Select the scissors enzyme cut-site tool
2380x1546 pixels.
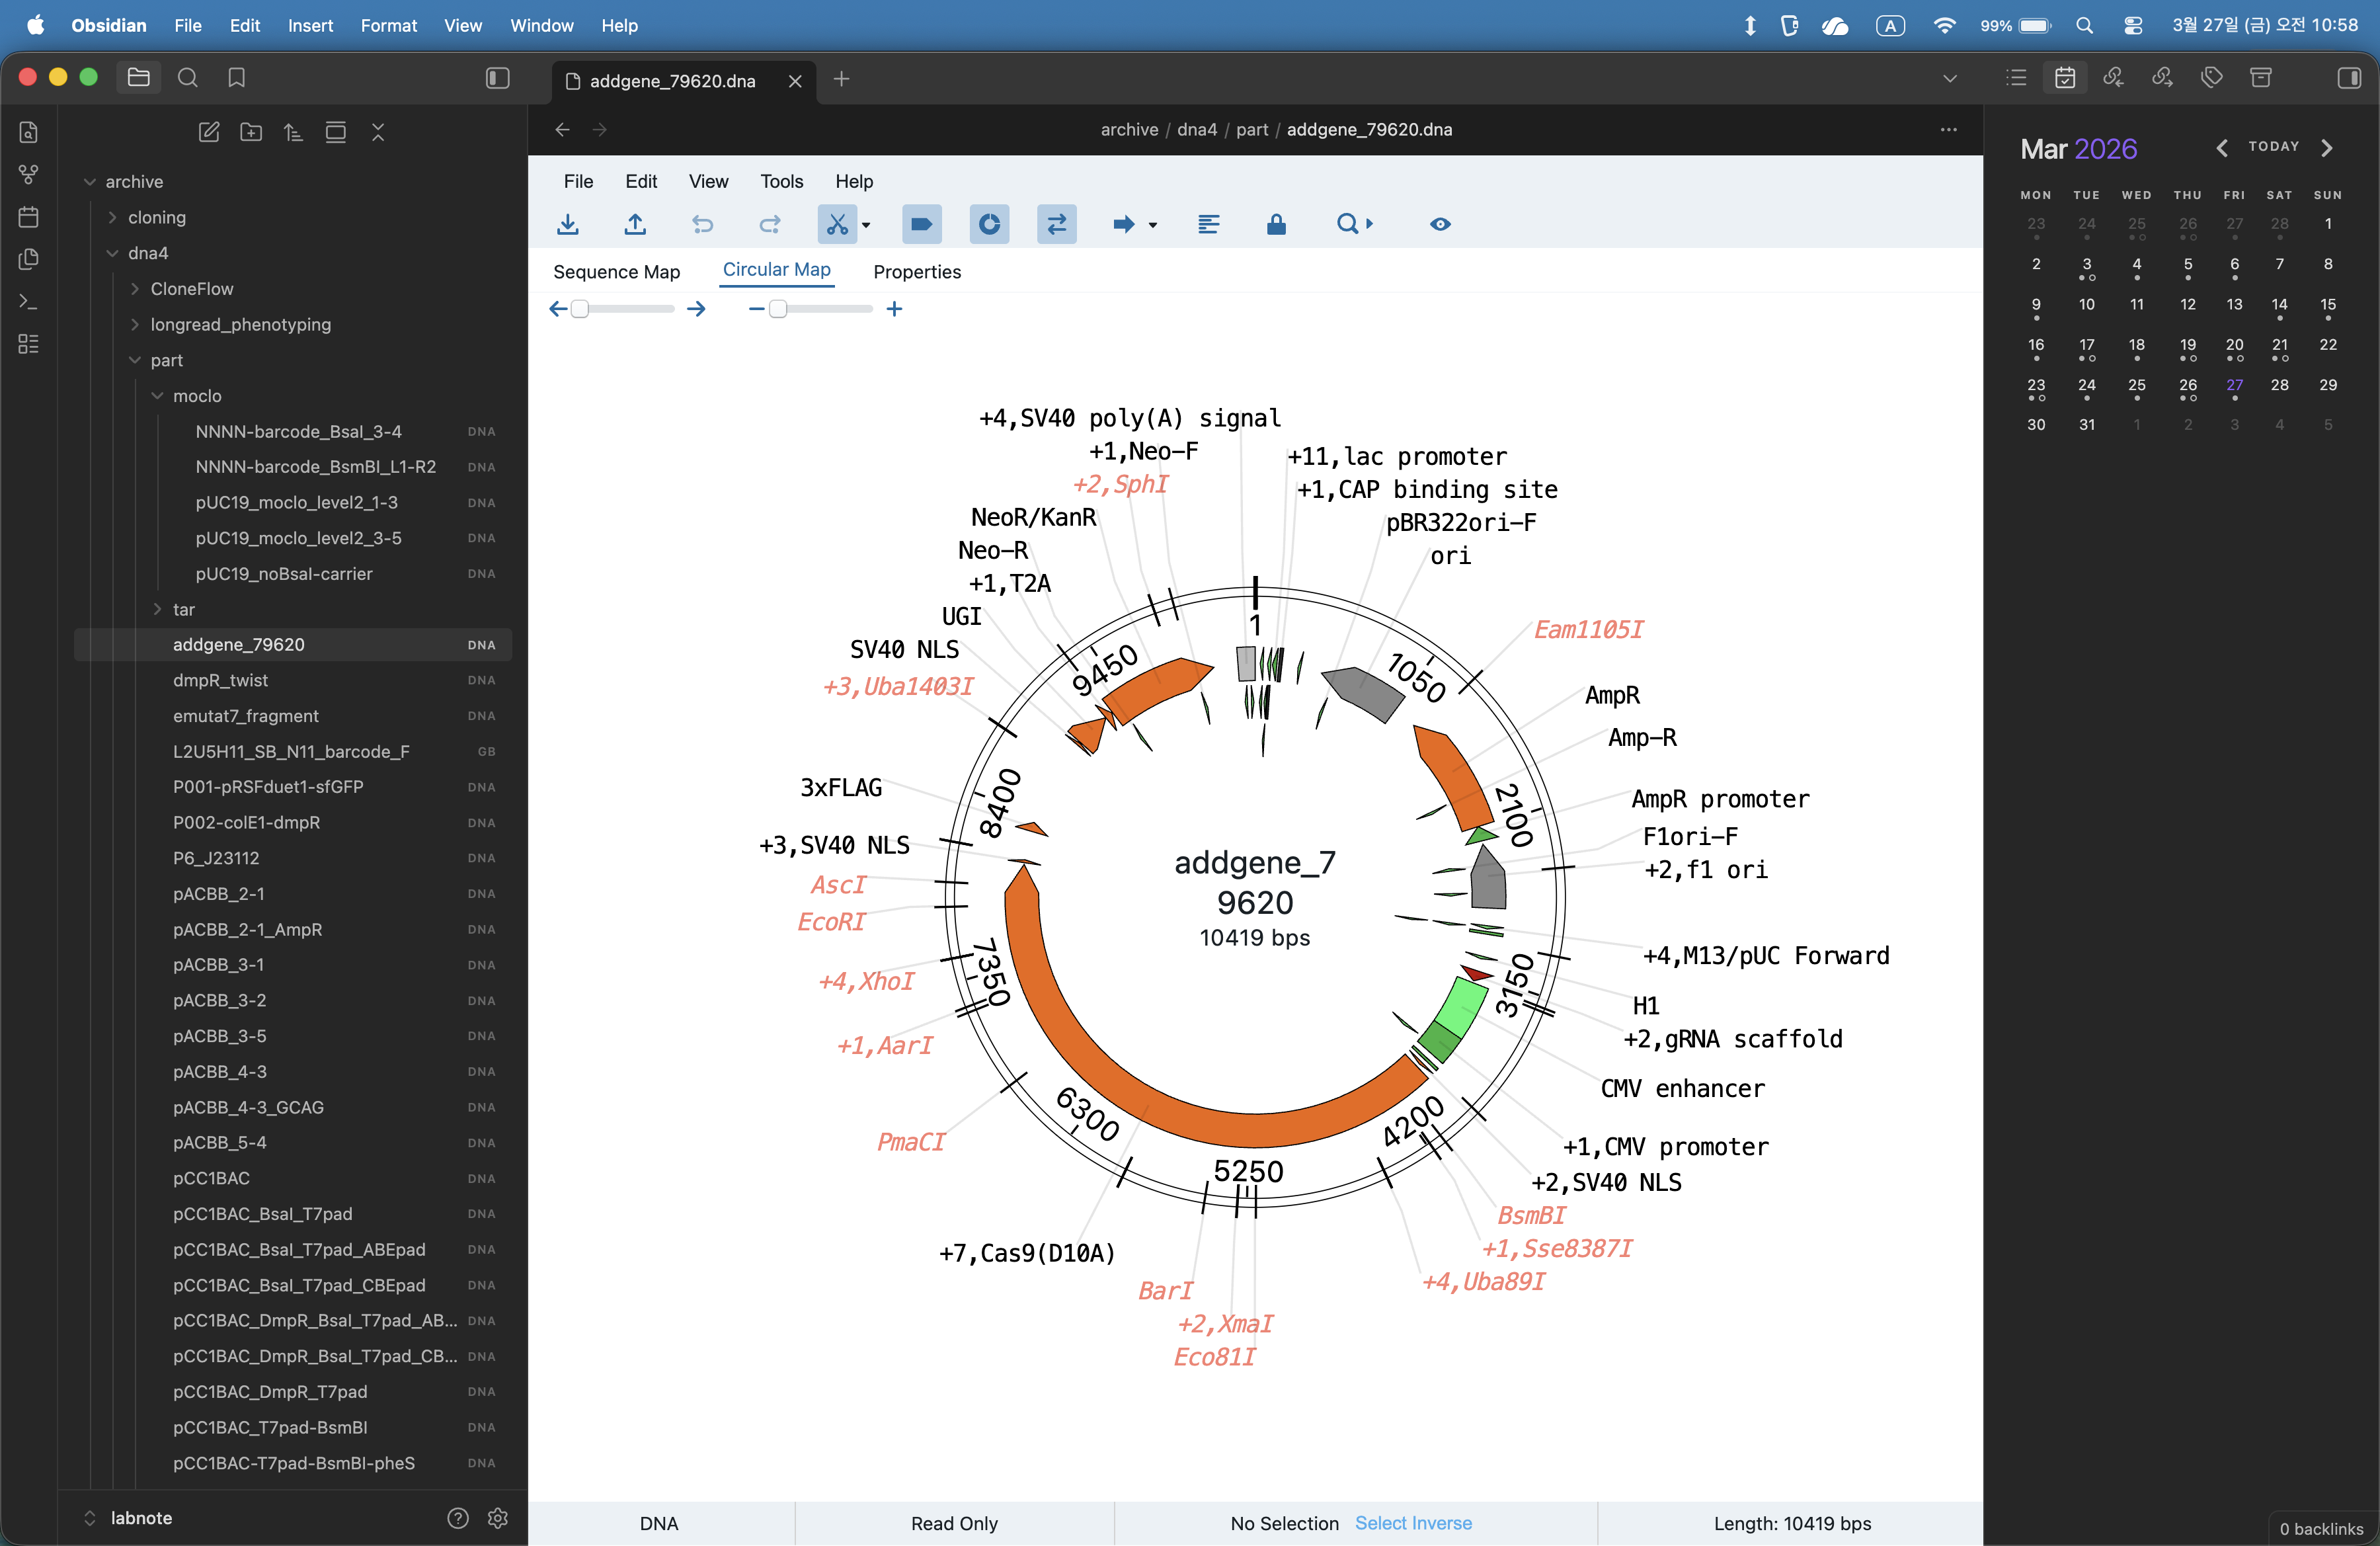[837, 224]
